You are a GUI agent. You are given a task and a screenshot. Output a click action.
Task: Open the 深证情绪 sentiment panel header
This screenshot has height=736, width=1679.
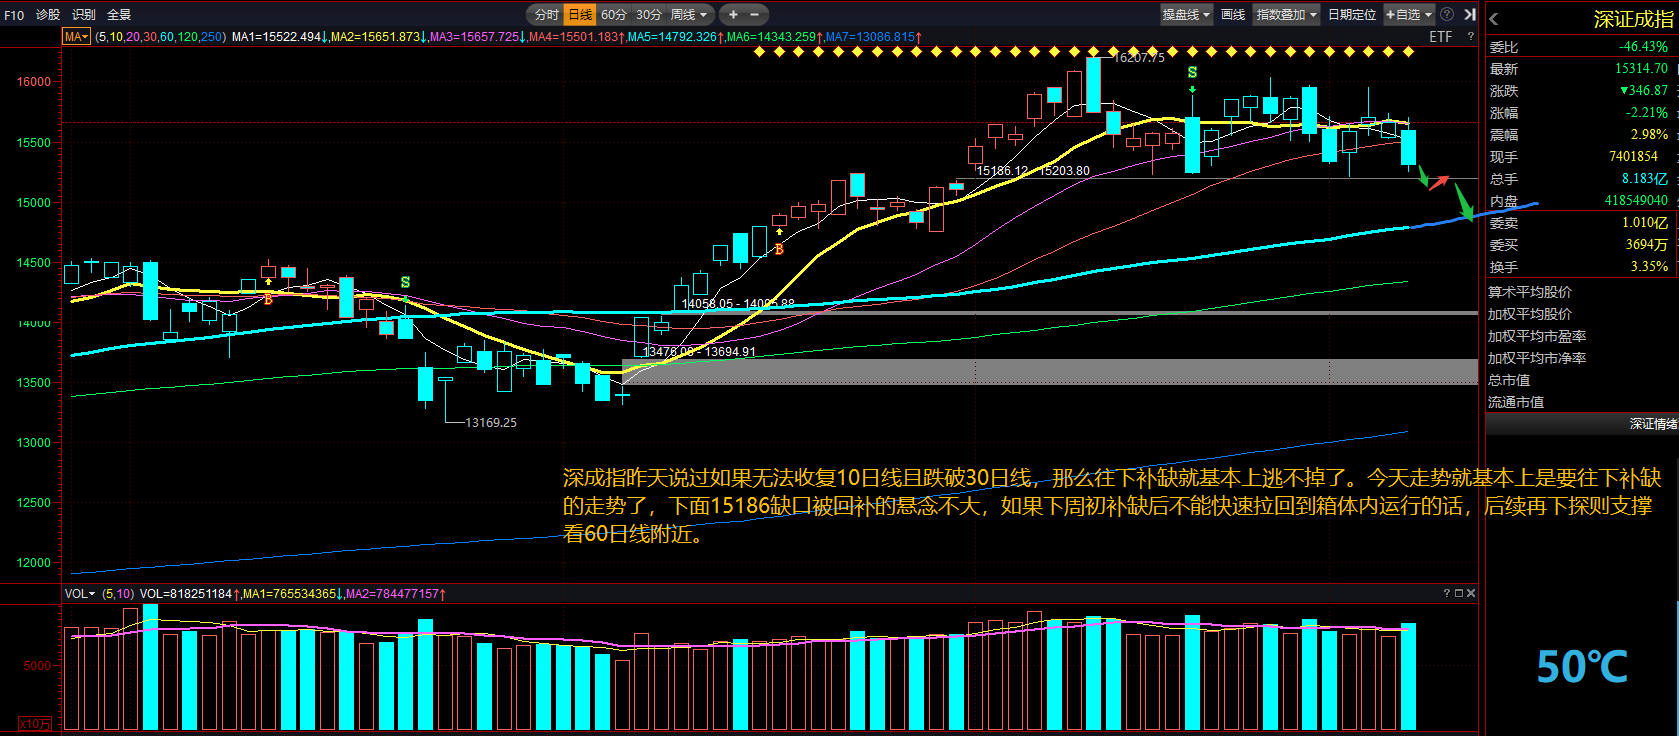pyautogui.click(x=1581, y=424)
